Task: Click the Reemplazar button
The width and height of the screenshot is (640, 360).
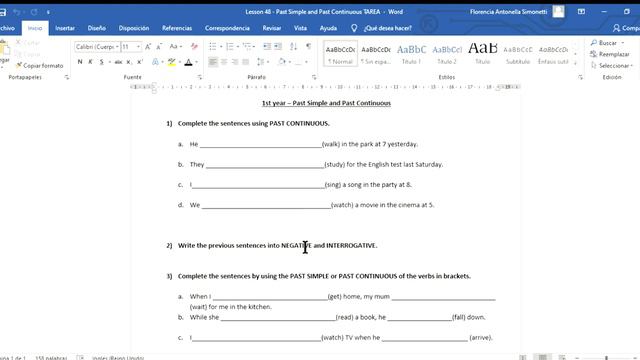Action: point(610,54)
